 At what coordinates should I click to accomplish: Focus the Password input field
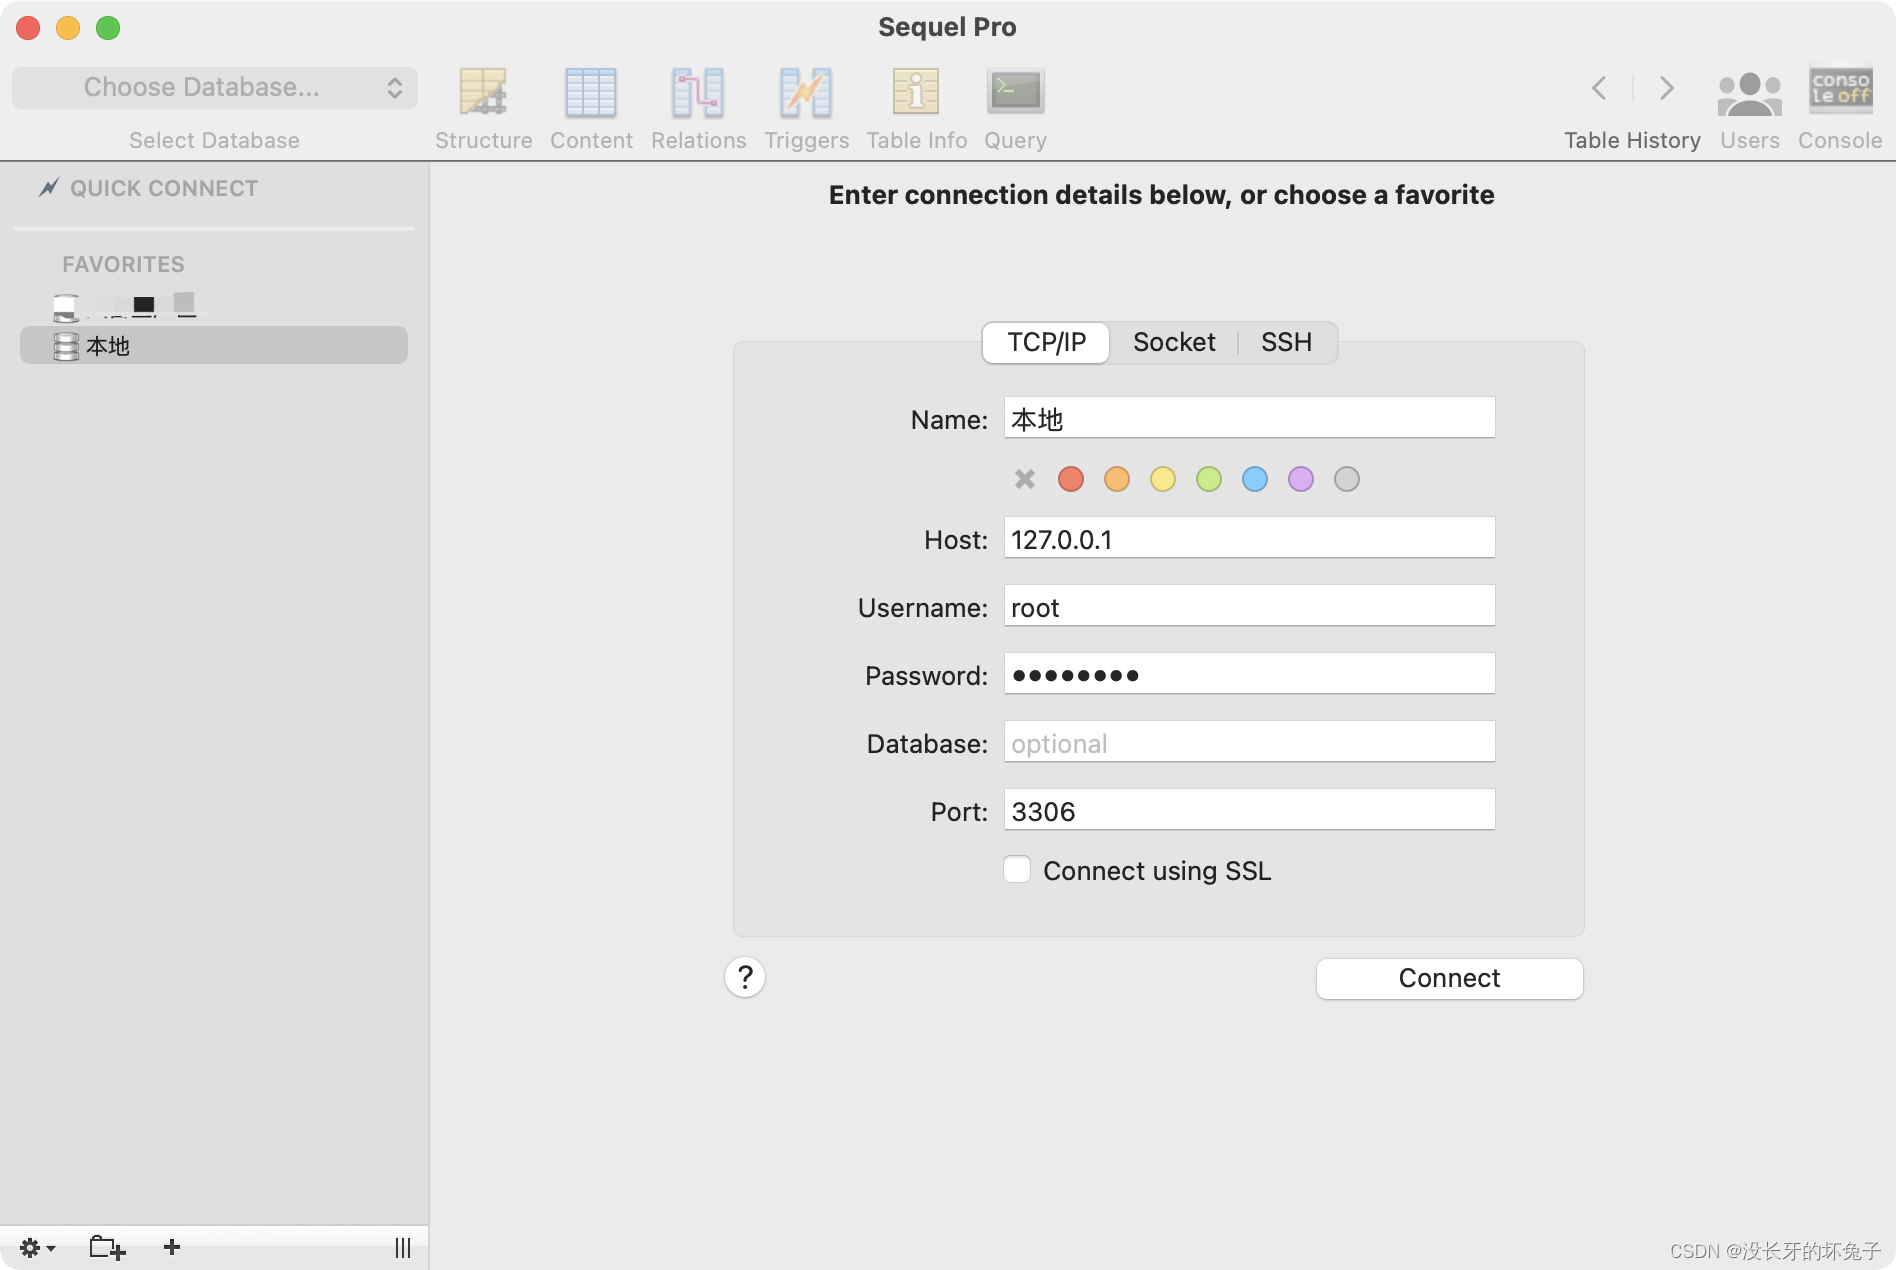pyautogui.click(x=1249, y=674)
